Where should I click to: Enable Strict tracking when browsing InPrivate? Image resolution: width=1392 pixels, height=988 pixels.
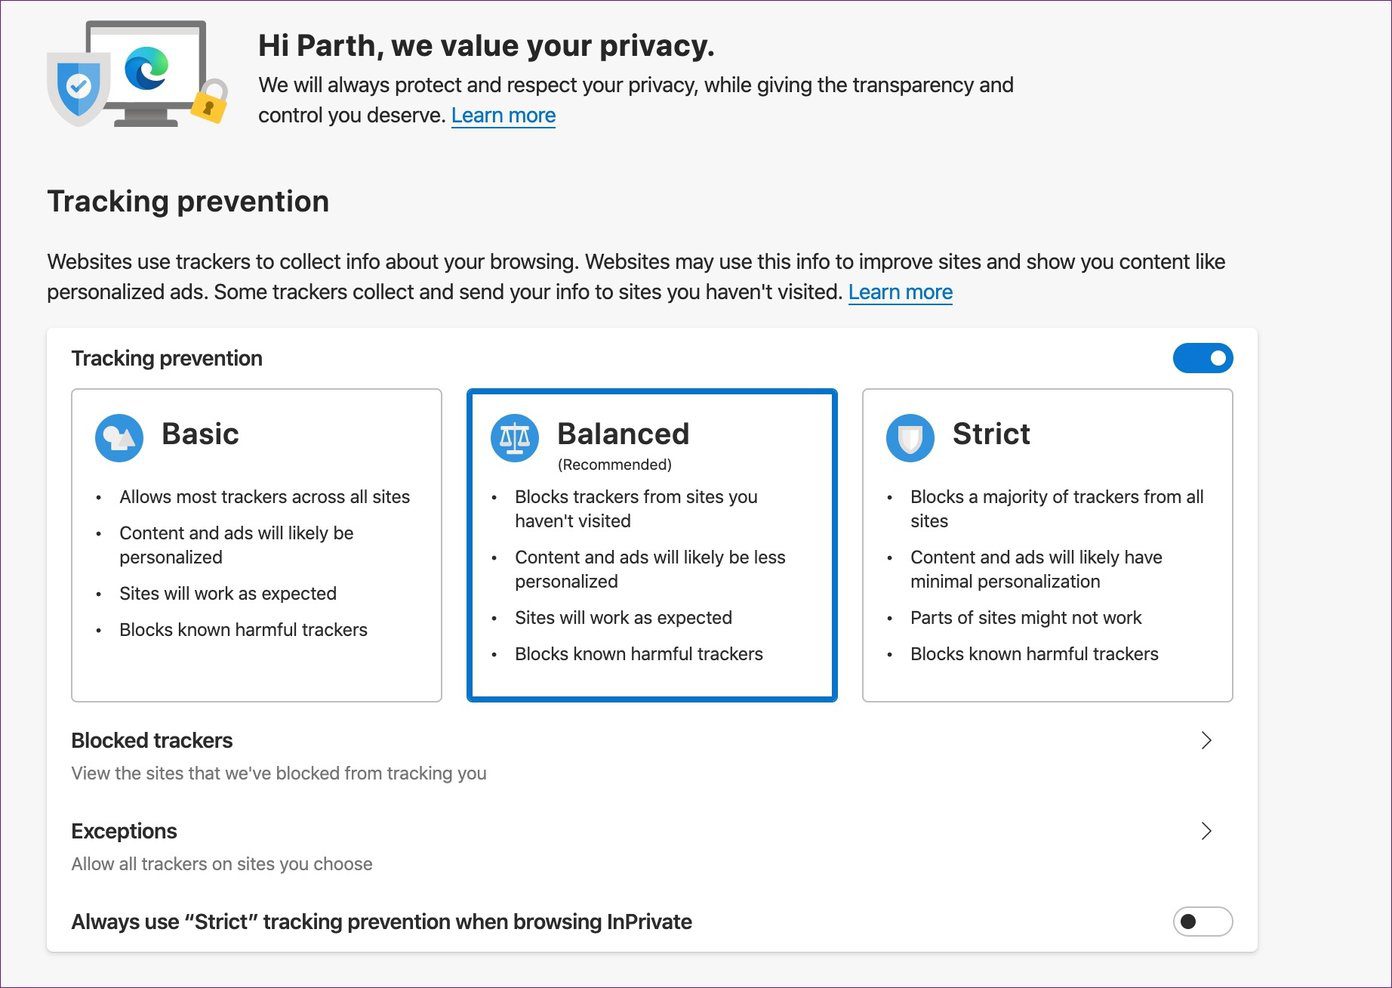pyautogui.click(x=1203, y=921)
